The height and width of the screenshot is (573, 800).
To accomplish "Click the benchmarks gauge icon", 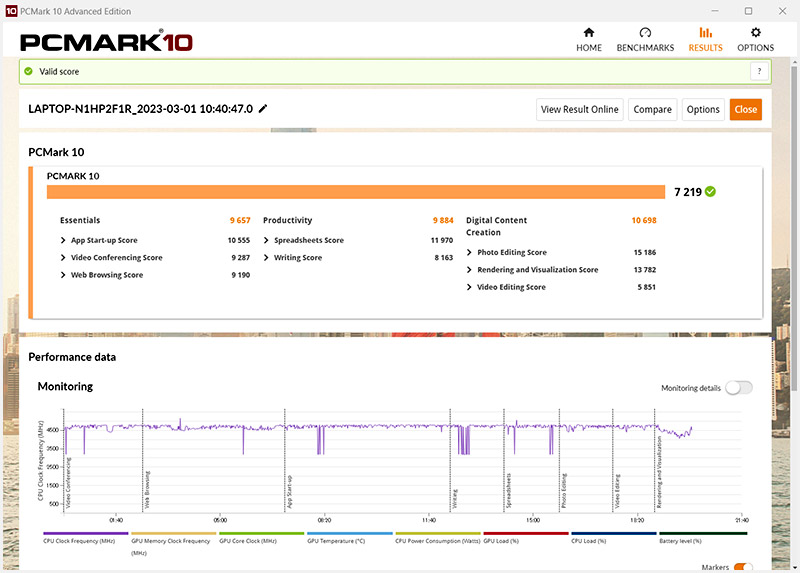I will tap(645, 33).
